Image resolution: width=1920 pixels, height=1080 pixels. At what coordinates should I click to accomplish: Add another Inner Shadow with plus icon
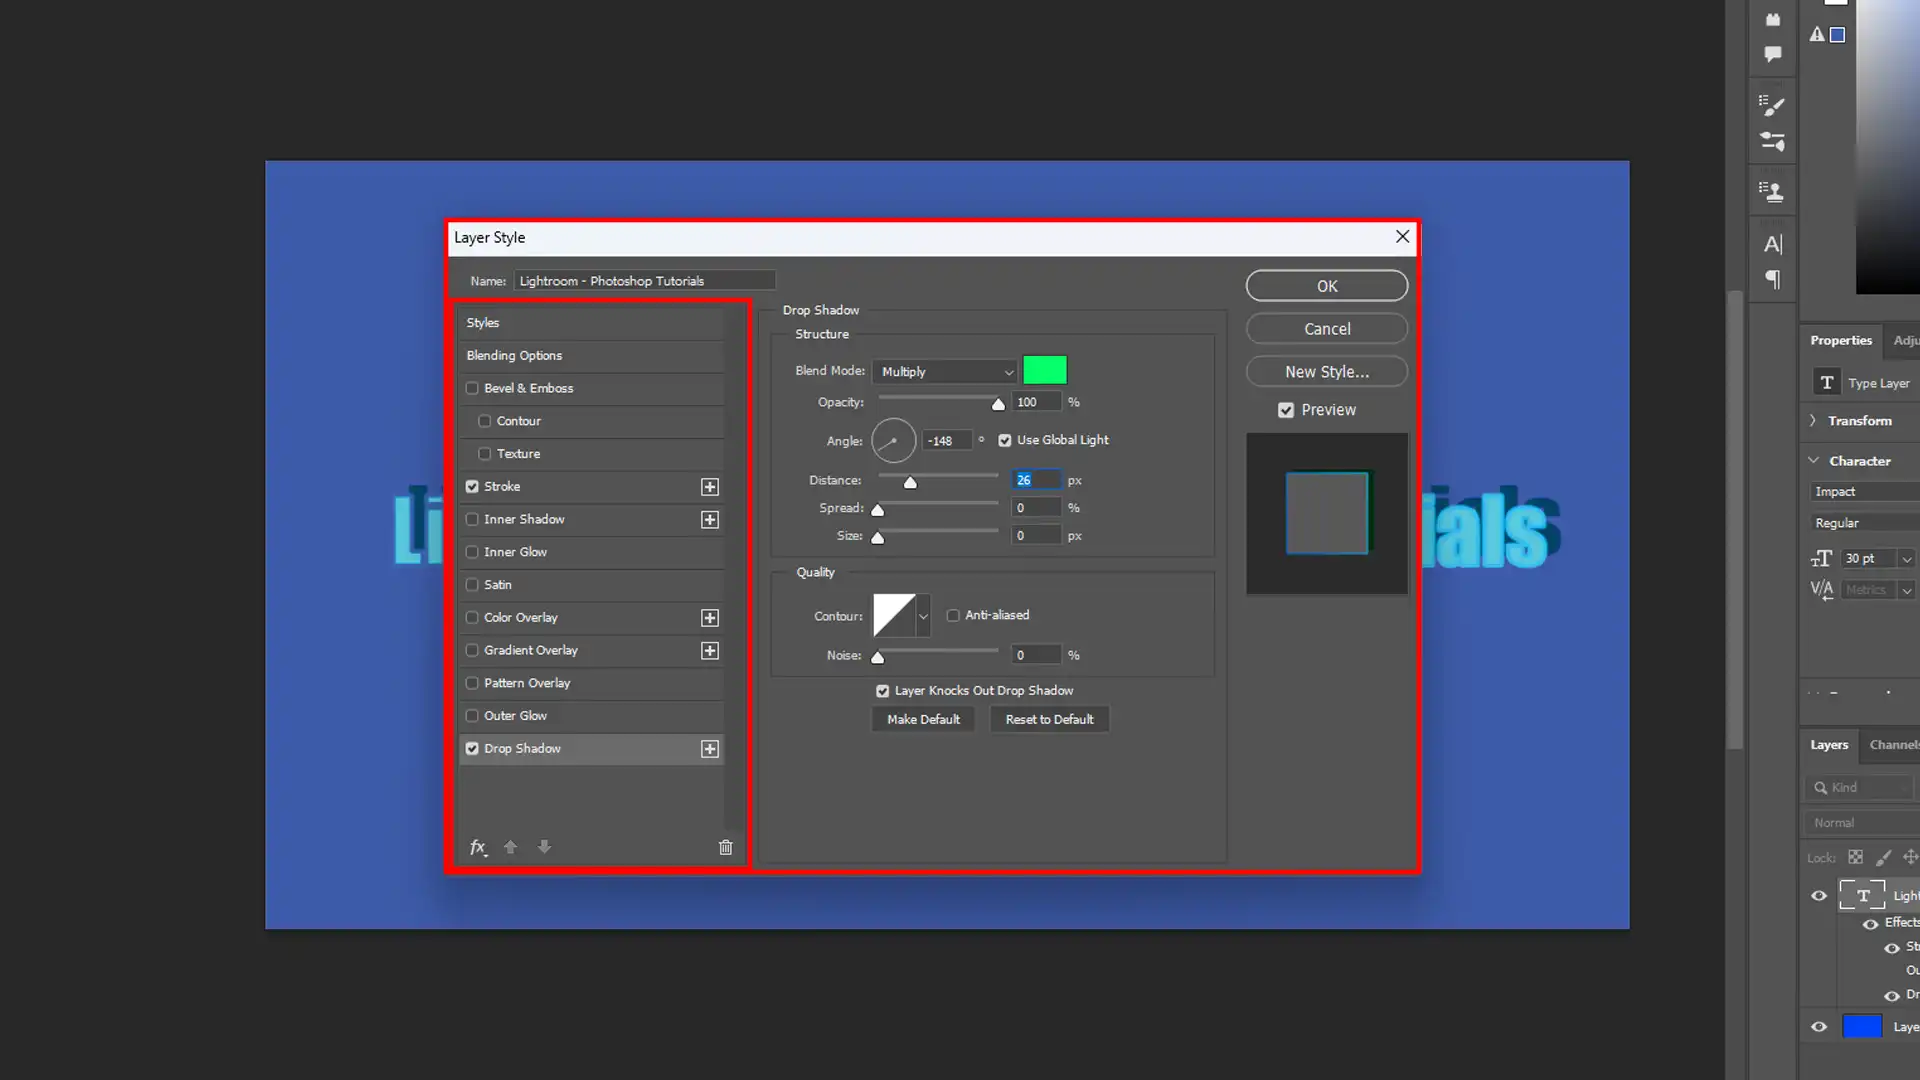[710, 520]
